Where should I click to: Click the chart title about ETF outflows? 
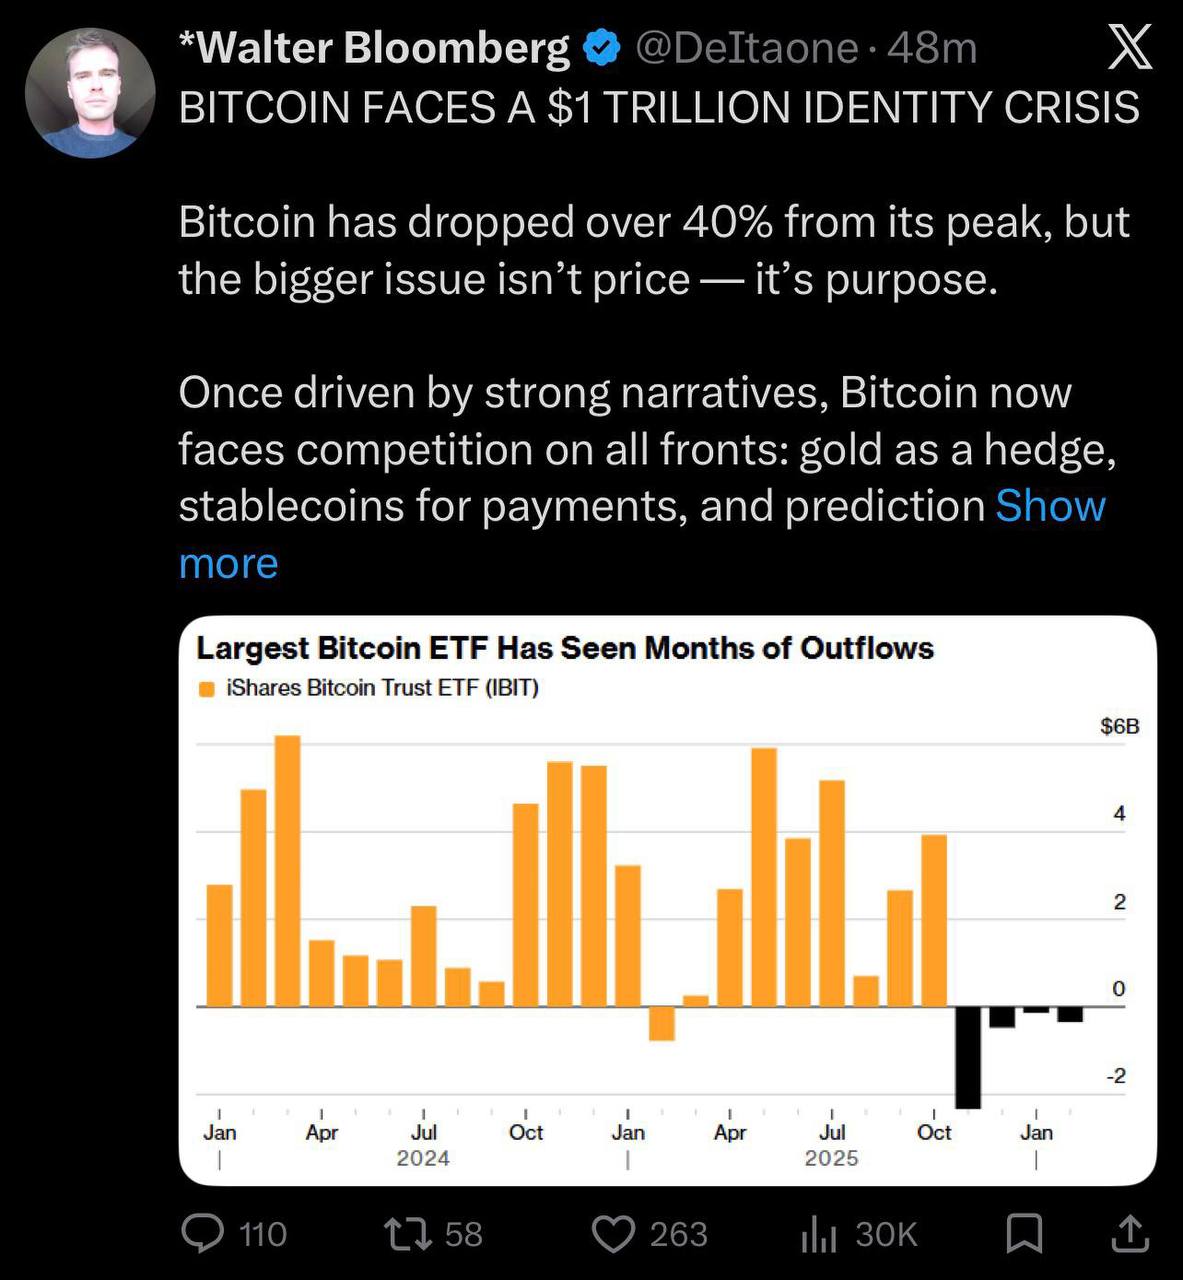(x=565, y=648)
